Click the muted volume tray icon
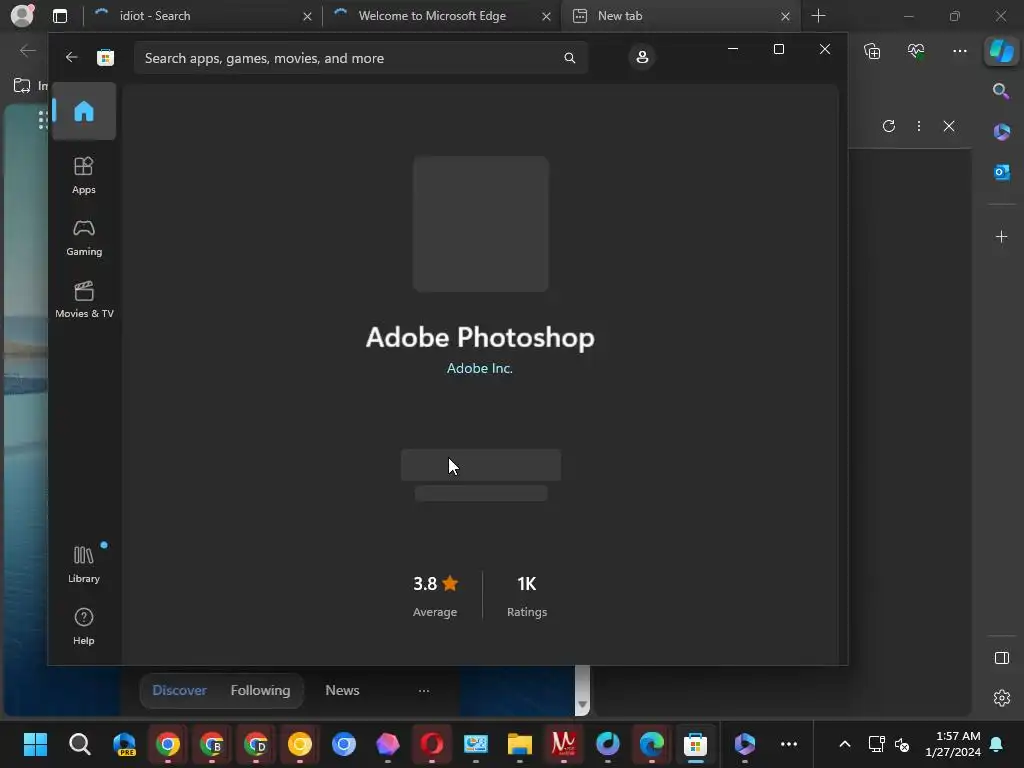This screenshot has width=1024, height=768. (x=902, y=744)
